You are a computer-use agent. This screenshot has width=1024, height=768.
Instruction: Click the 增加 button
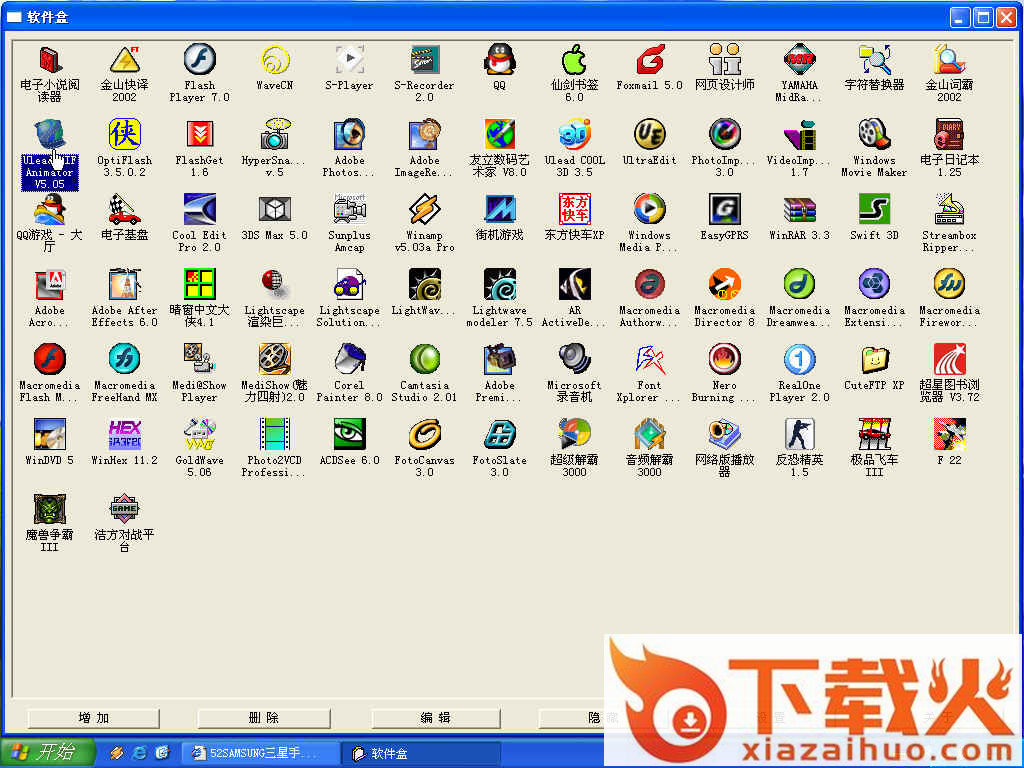(x=93, y=718)
